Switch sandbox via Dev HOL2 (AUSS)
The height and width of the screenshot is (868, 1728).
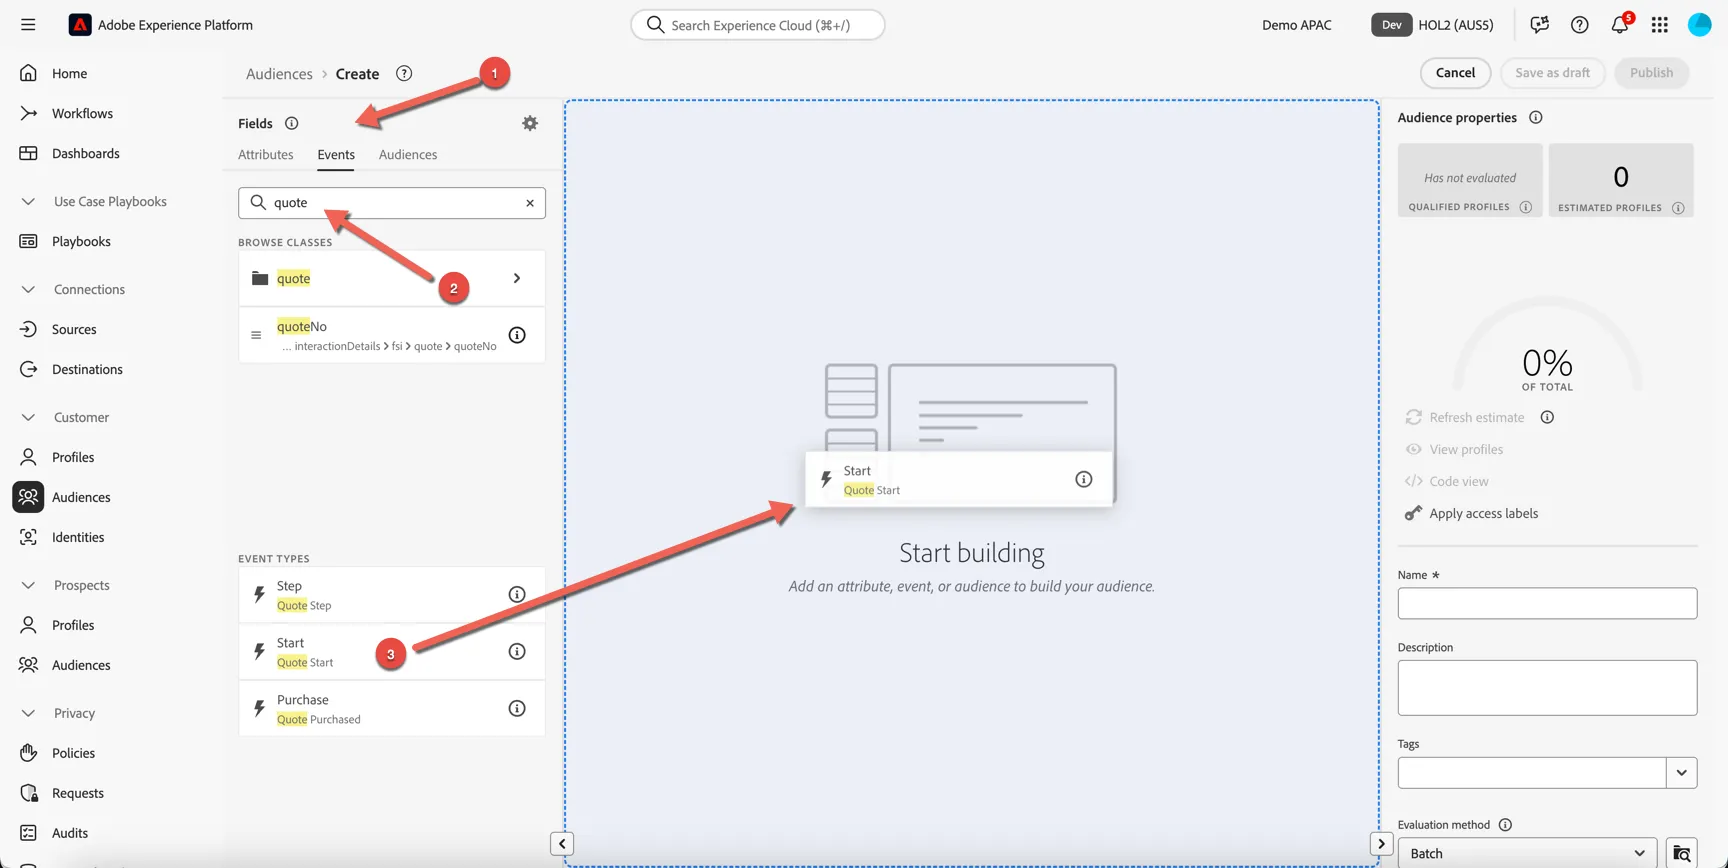[x=1432, y=25]
